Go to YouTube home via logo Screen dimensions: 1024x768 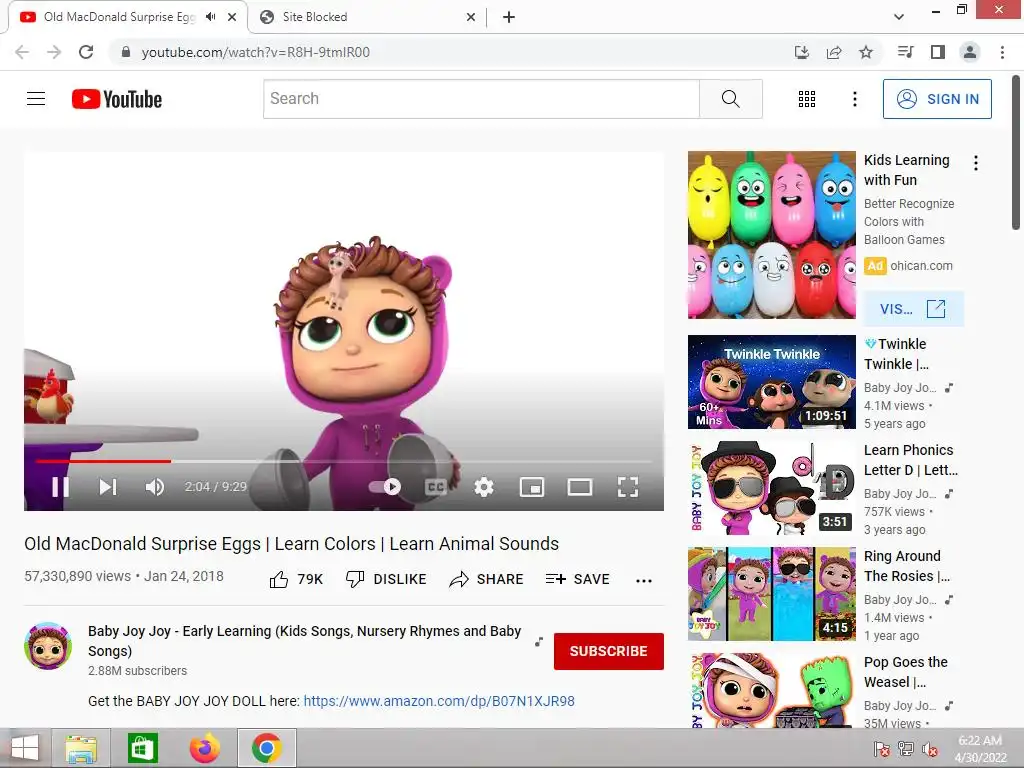(117, 99)
